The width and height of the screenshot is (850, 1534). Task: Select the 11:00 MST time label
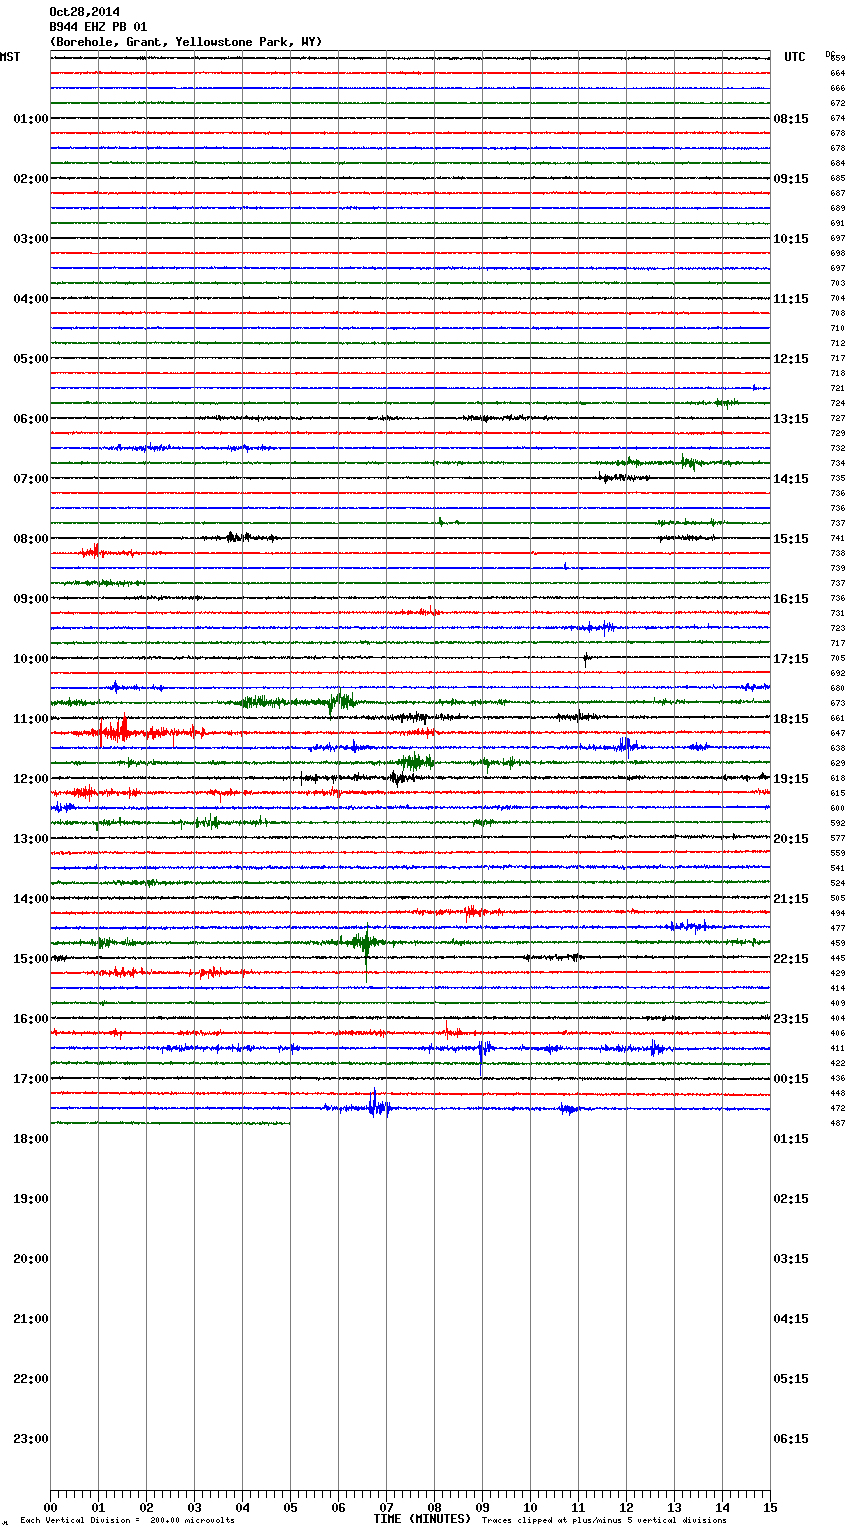(x=31, y=719)
